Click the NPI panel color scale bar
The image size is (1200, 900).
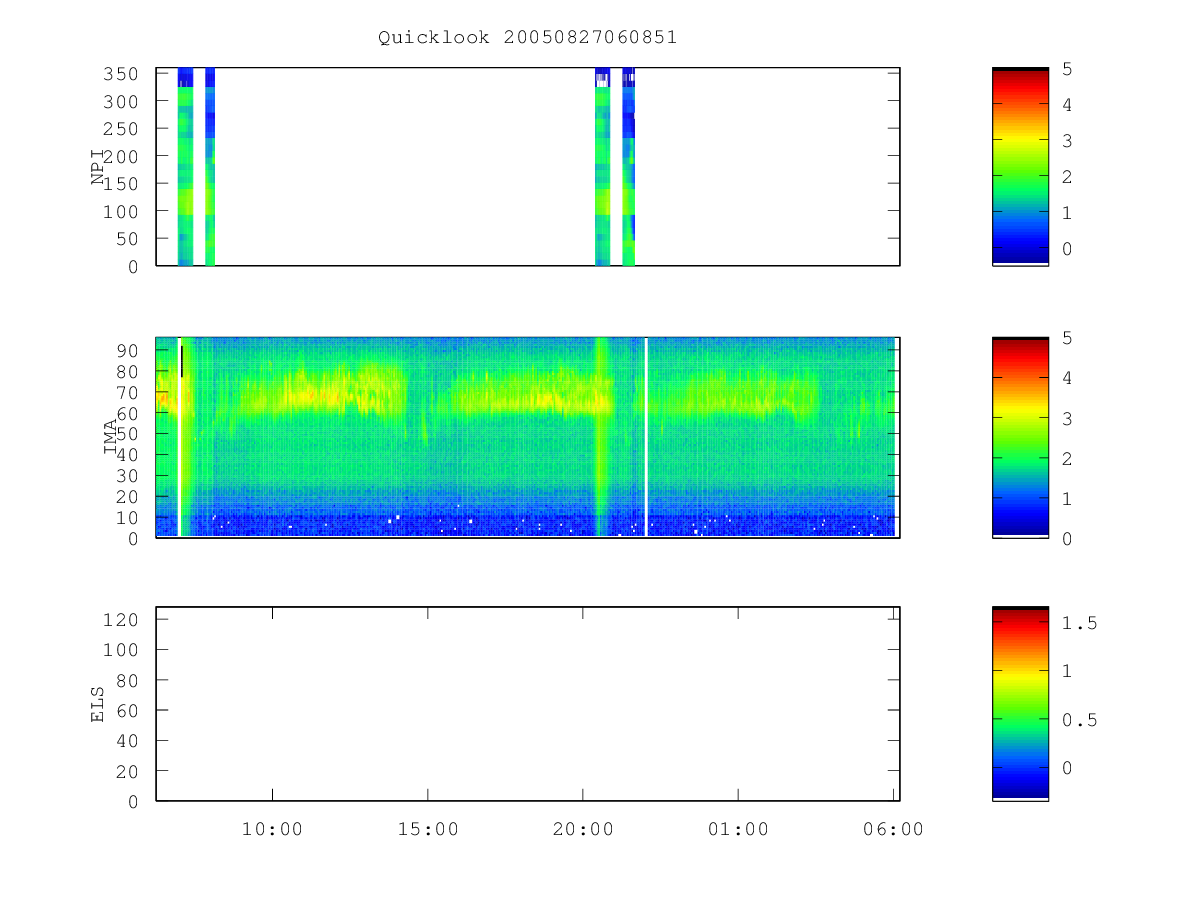[1020, 166]
